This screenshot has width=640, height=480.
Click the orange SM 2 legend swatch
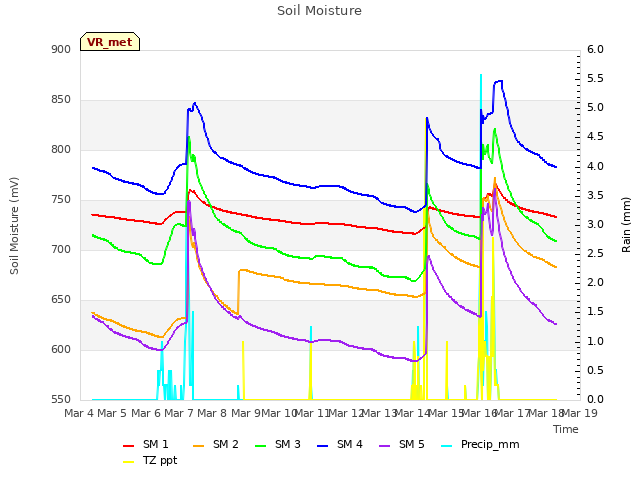click(x=198, y=446)
